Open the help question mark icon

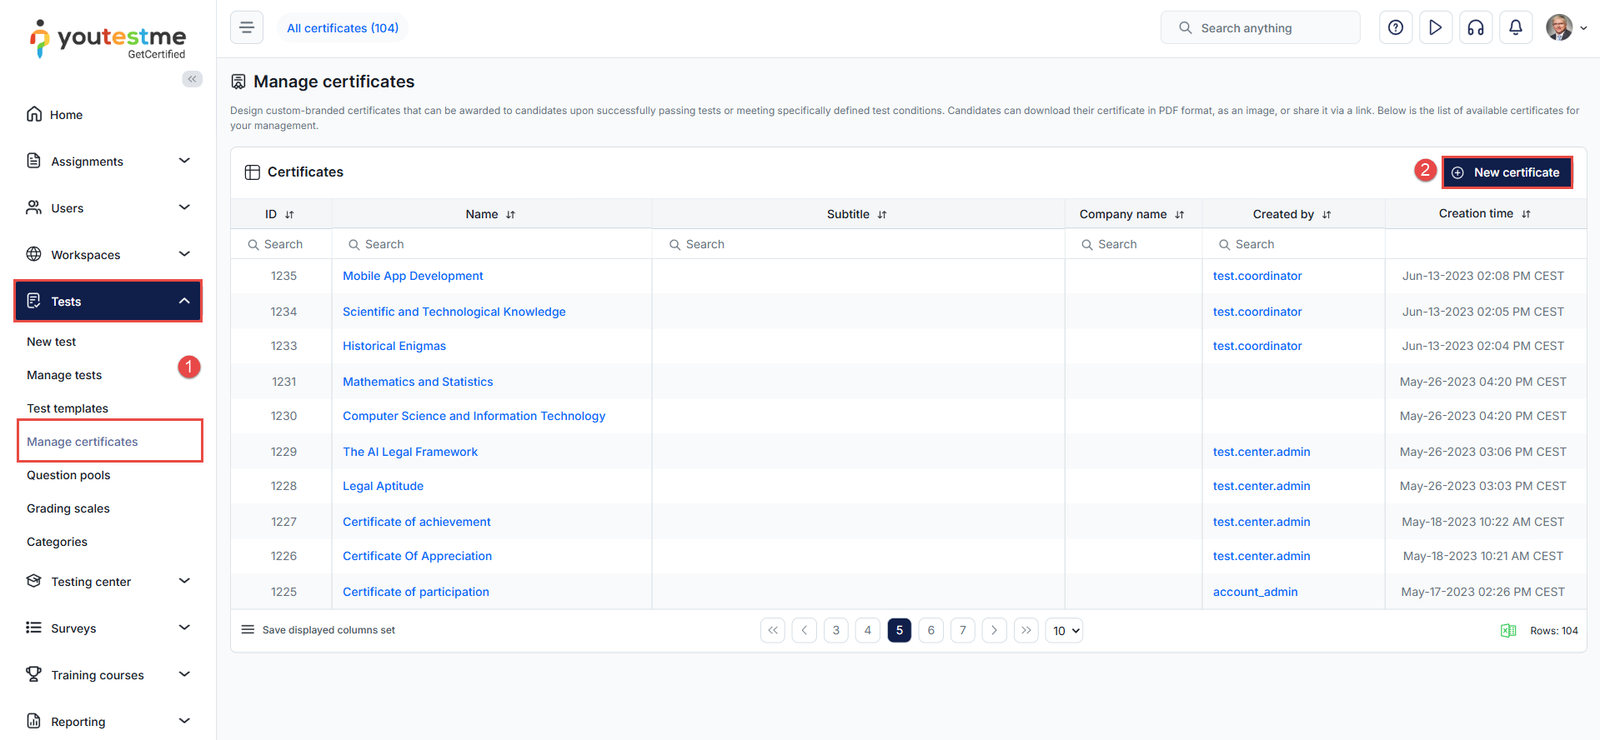[1395, 28]
